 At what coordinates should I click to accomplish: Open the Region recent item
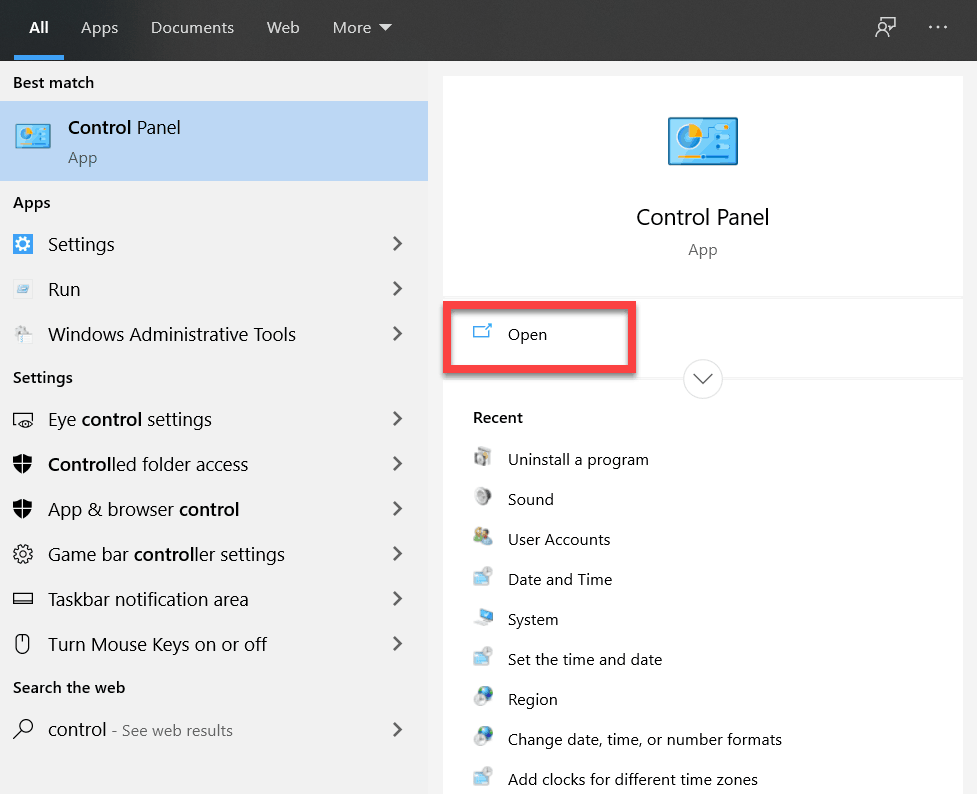tap(533, 700)
